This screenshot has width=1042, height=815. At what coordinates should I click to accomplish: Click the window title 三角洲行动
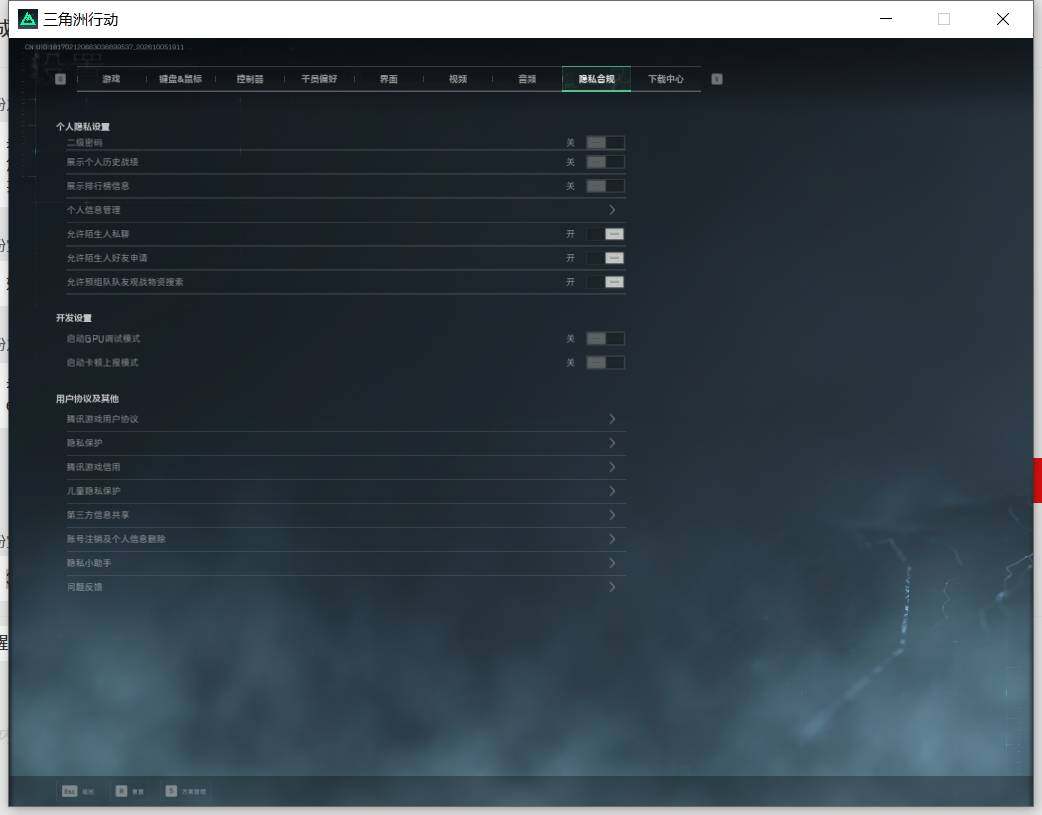81,20
